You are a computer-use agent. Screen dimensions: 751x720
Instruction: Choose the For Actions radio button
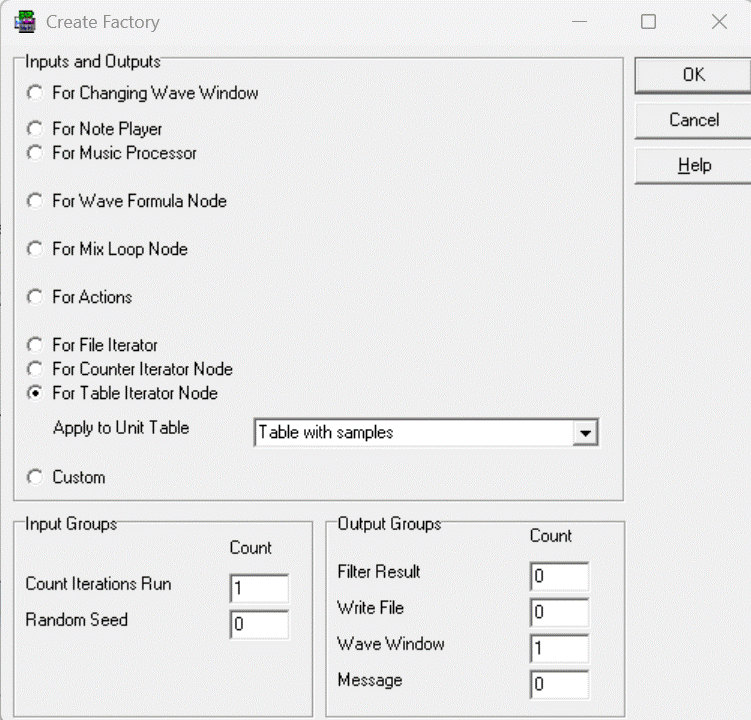coord(36,297)
